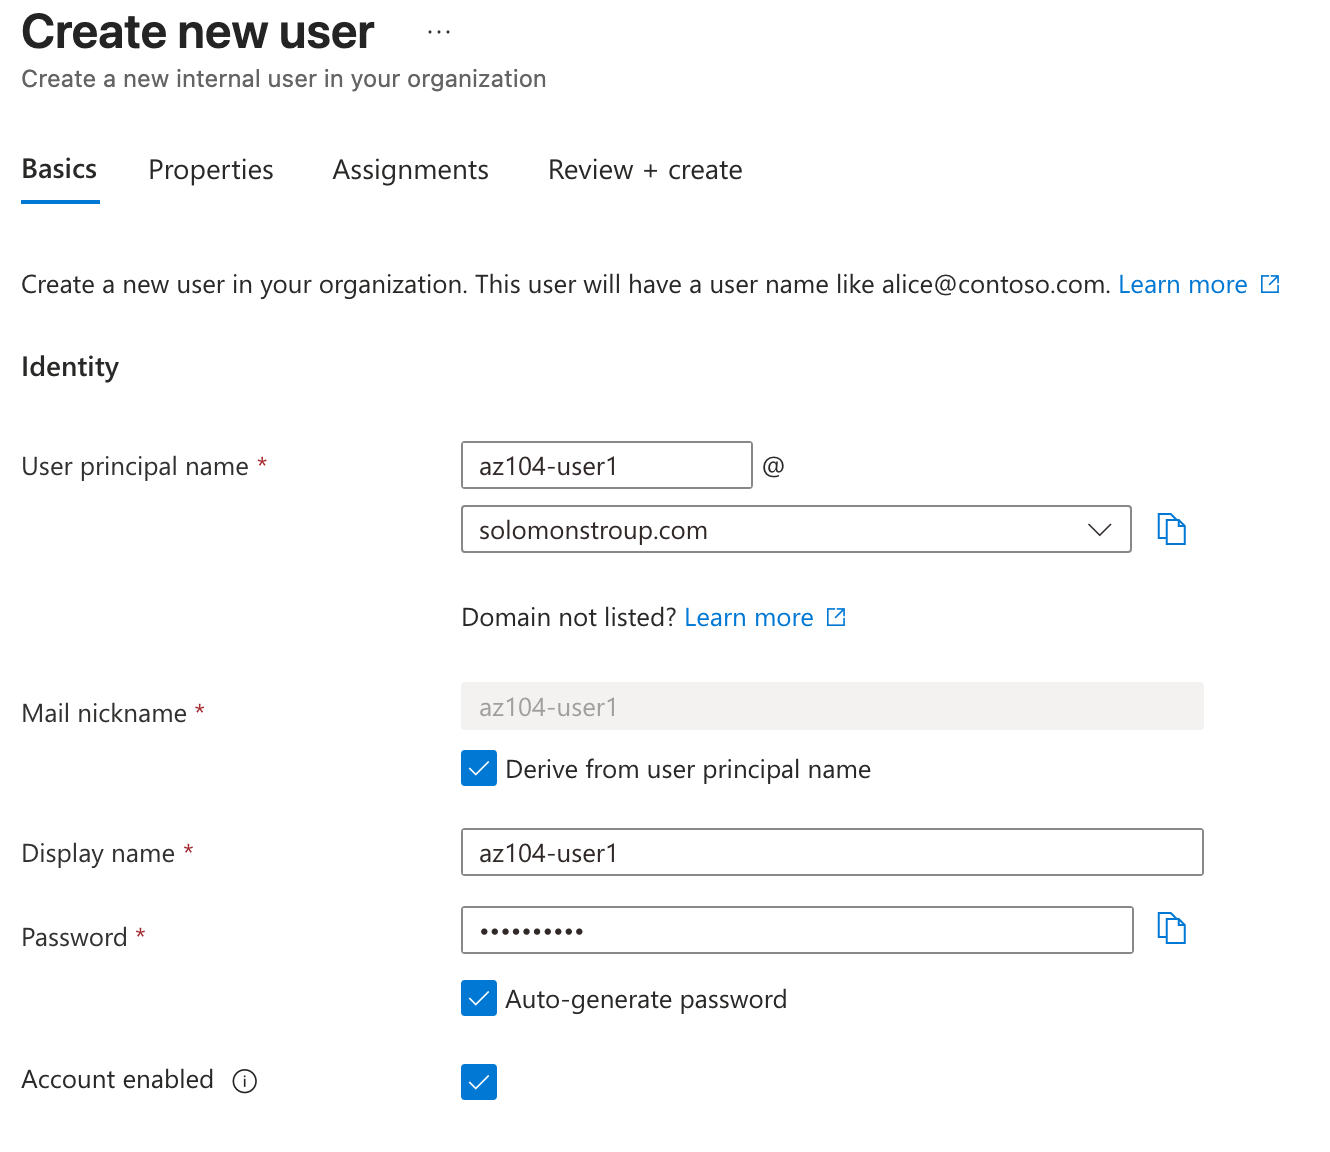Click inside the Password field
The width and height of the screenshot is (1330, 1152).
click(x=796, y=929)
